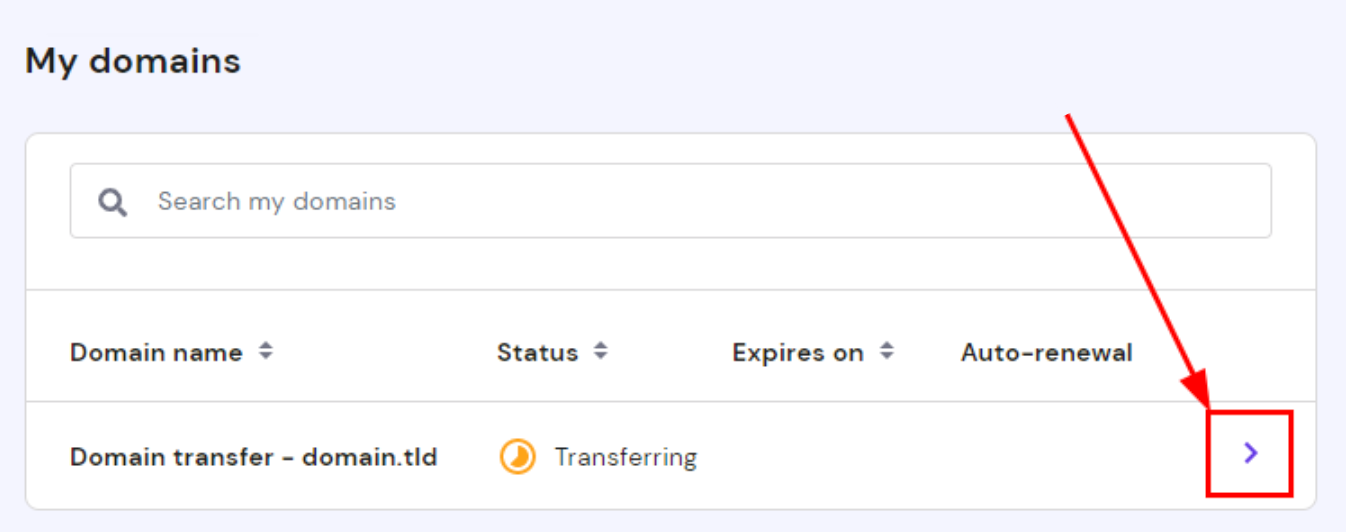Click the Transferring status text
Viewport: 1356px width, 532px height.
click(x=625, y=457)
